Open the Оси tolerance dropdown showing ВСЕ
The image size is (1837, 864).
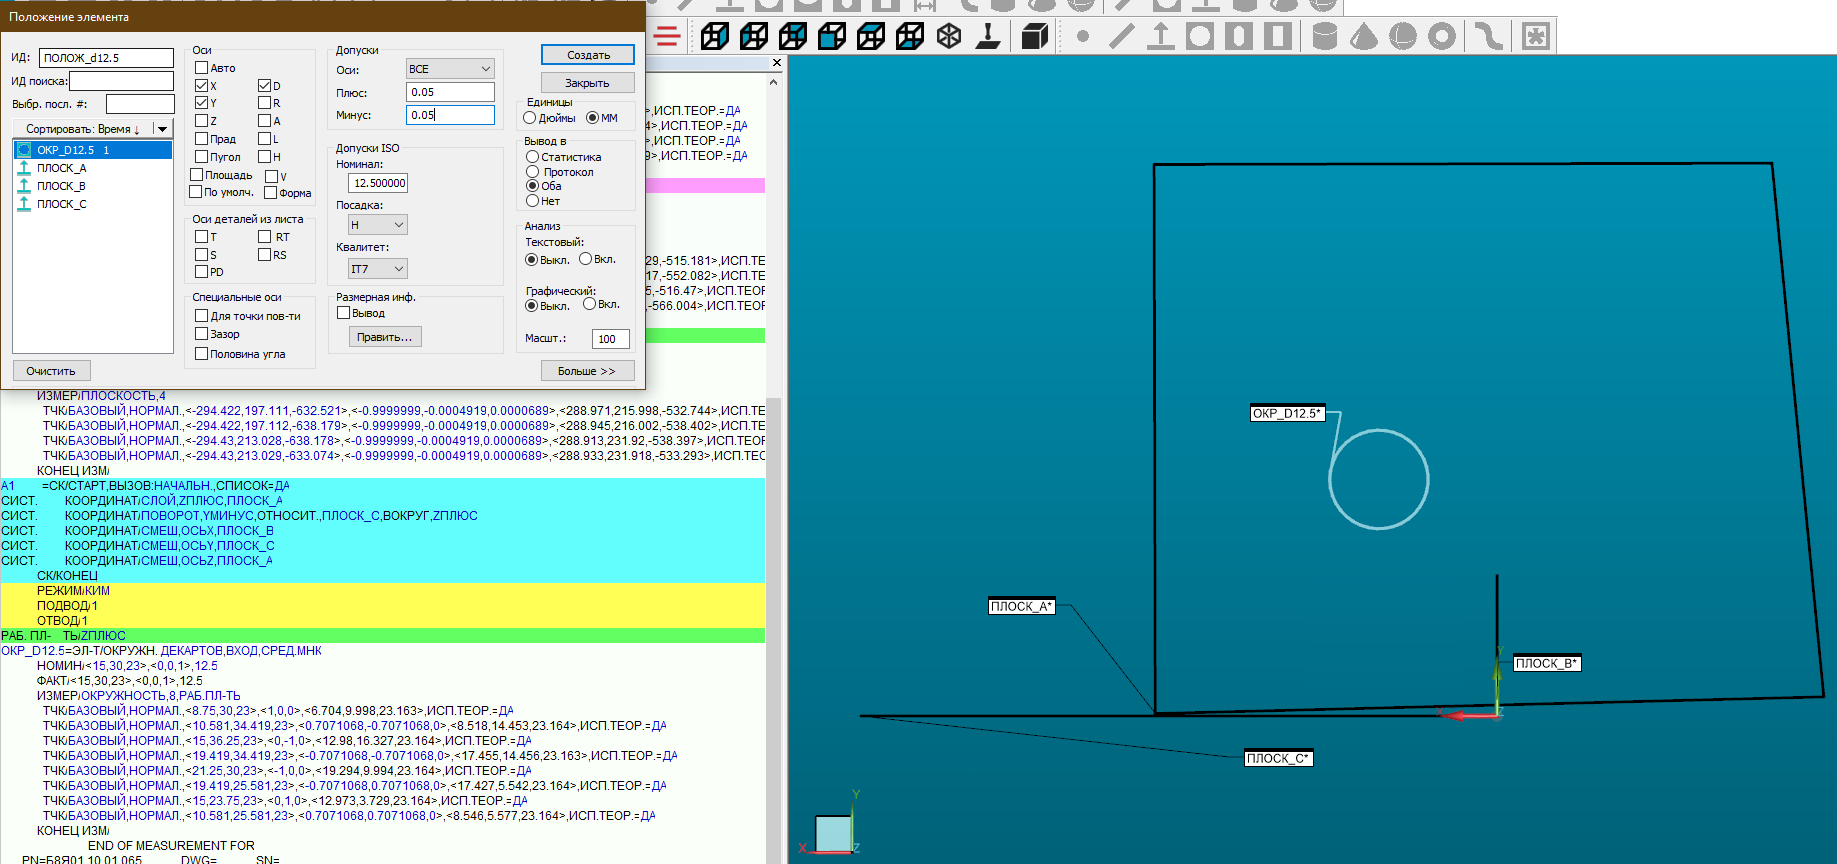450,69
